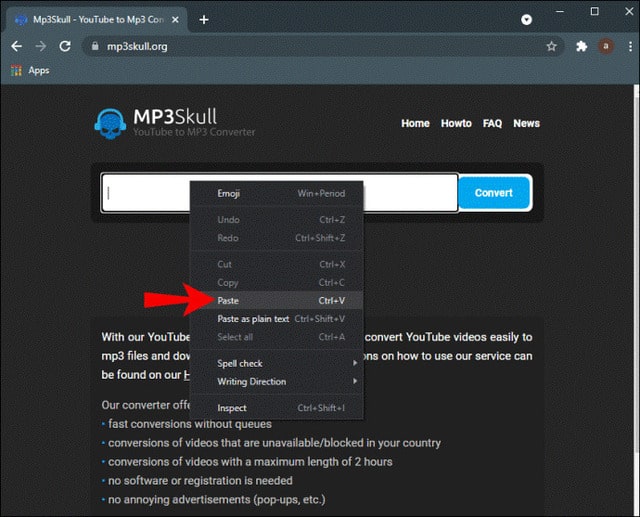Click the mp3skull.org address bar
Image resolution: width=640 pixels, height=517 pixels.
pos(322,46)
